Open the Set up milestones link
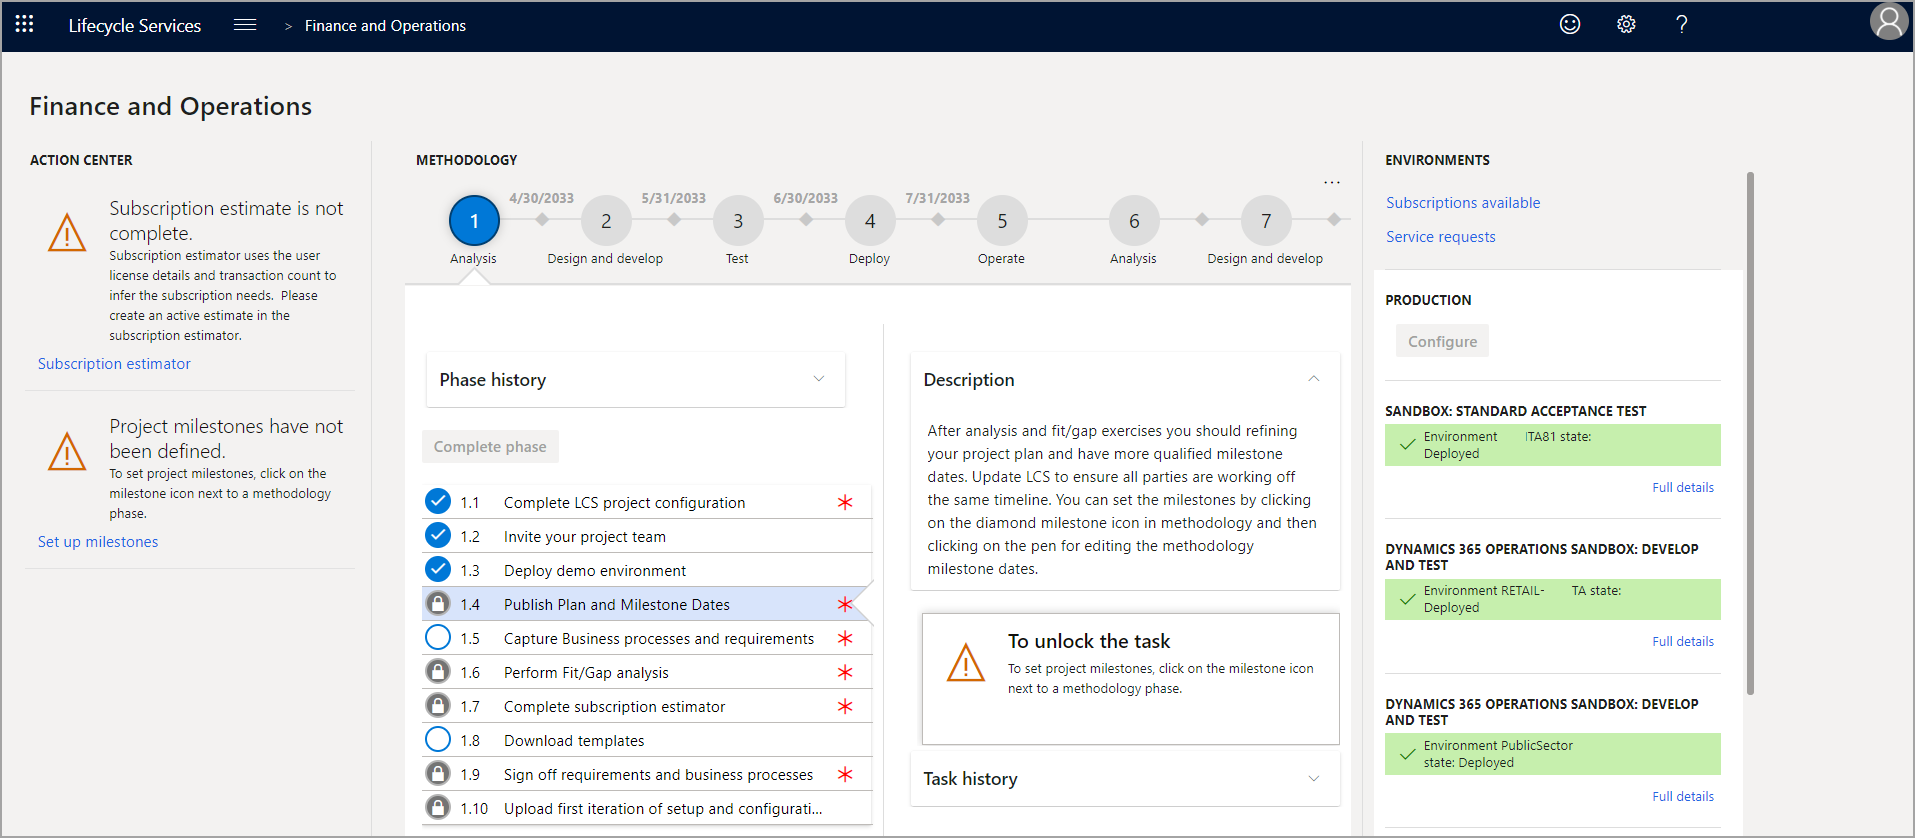Screen dimensions: 1915x838 (x=98, y=542)
